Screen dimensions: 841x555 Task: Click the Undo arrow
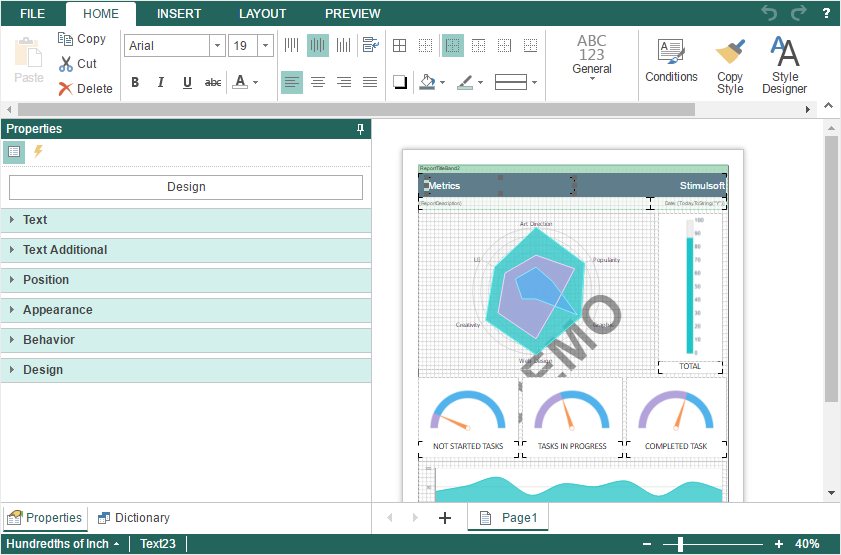[769, 13]
